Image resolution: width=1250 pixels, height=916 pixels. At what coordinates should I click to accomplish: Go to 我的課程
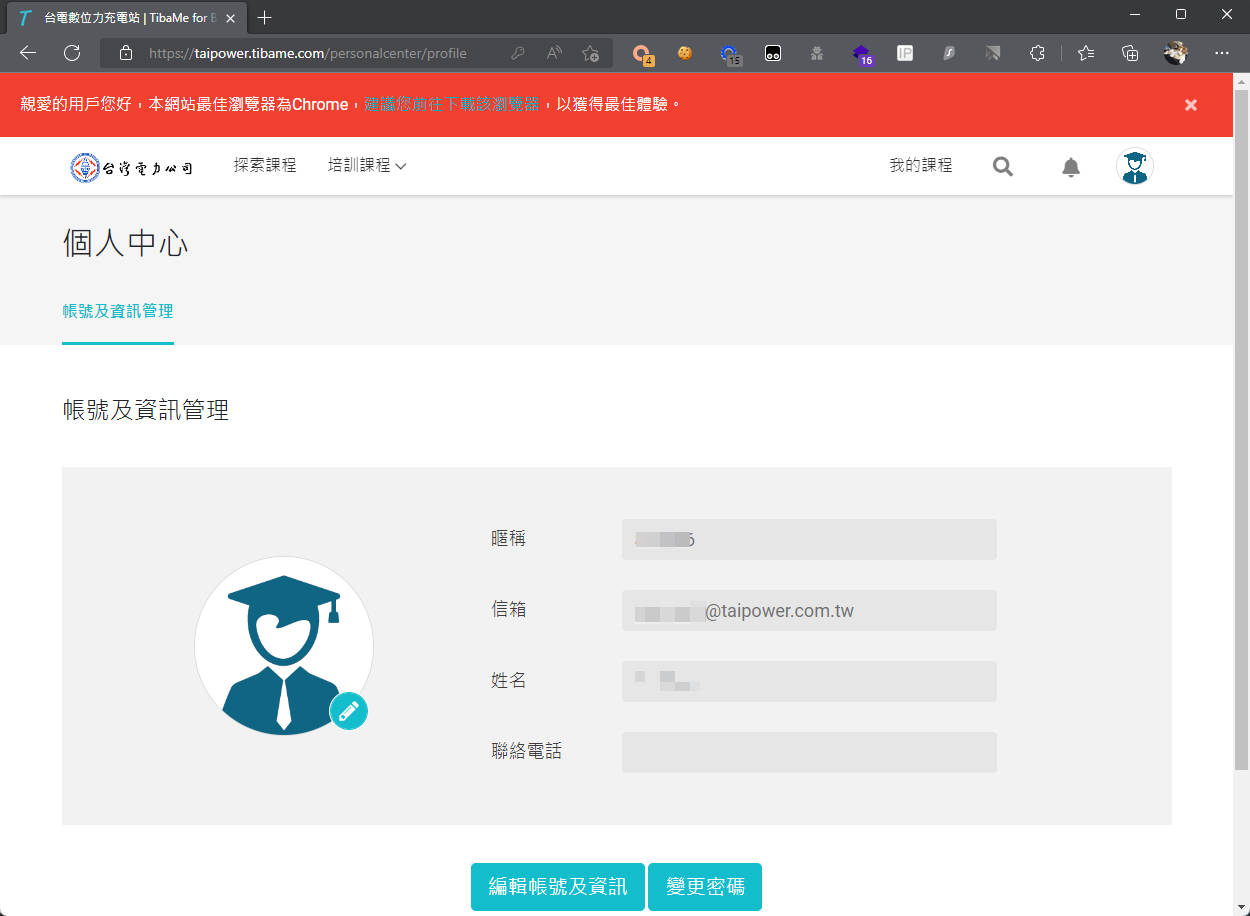(x=921, y=165)
